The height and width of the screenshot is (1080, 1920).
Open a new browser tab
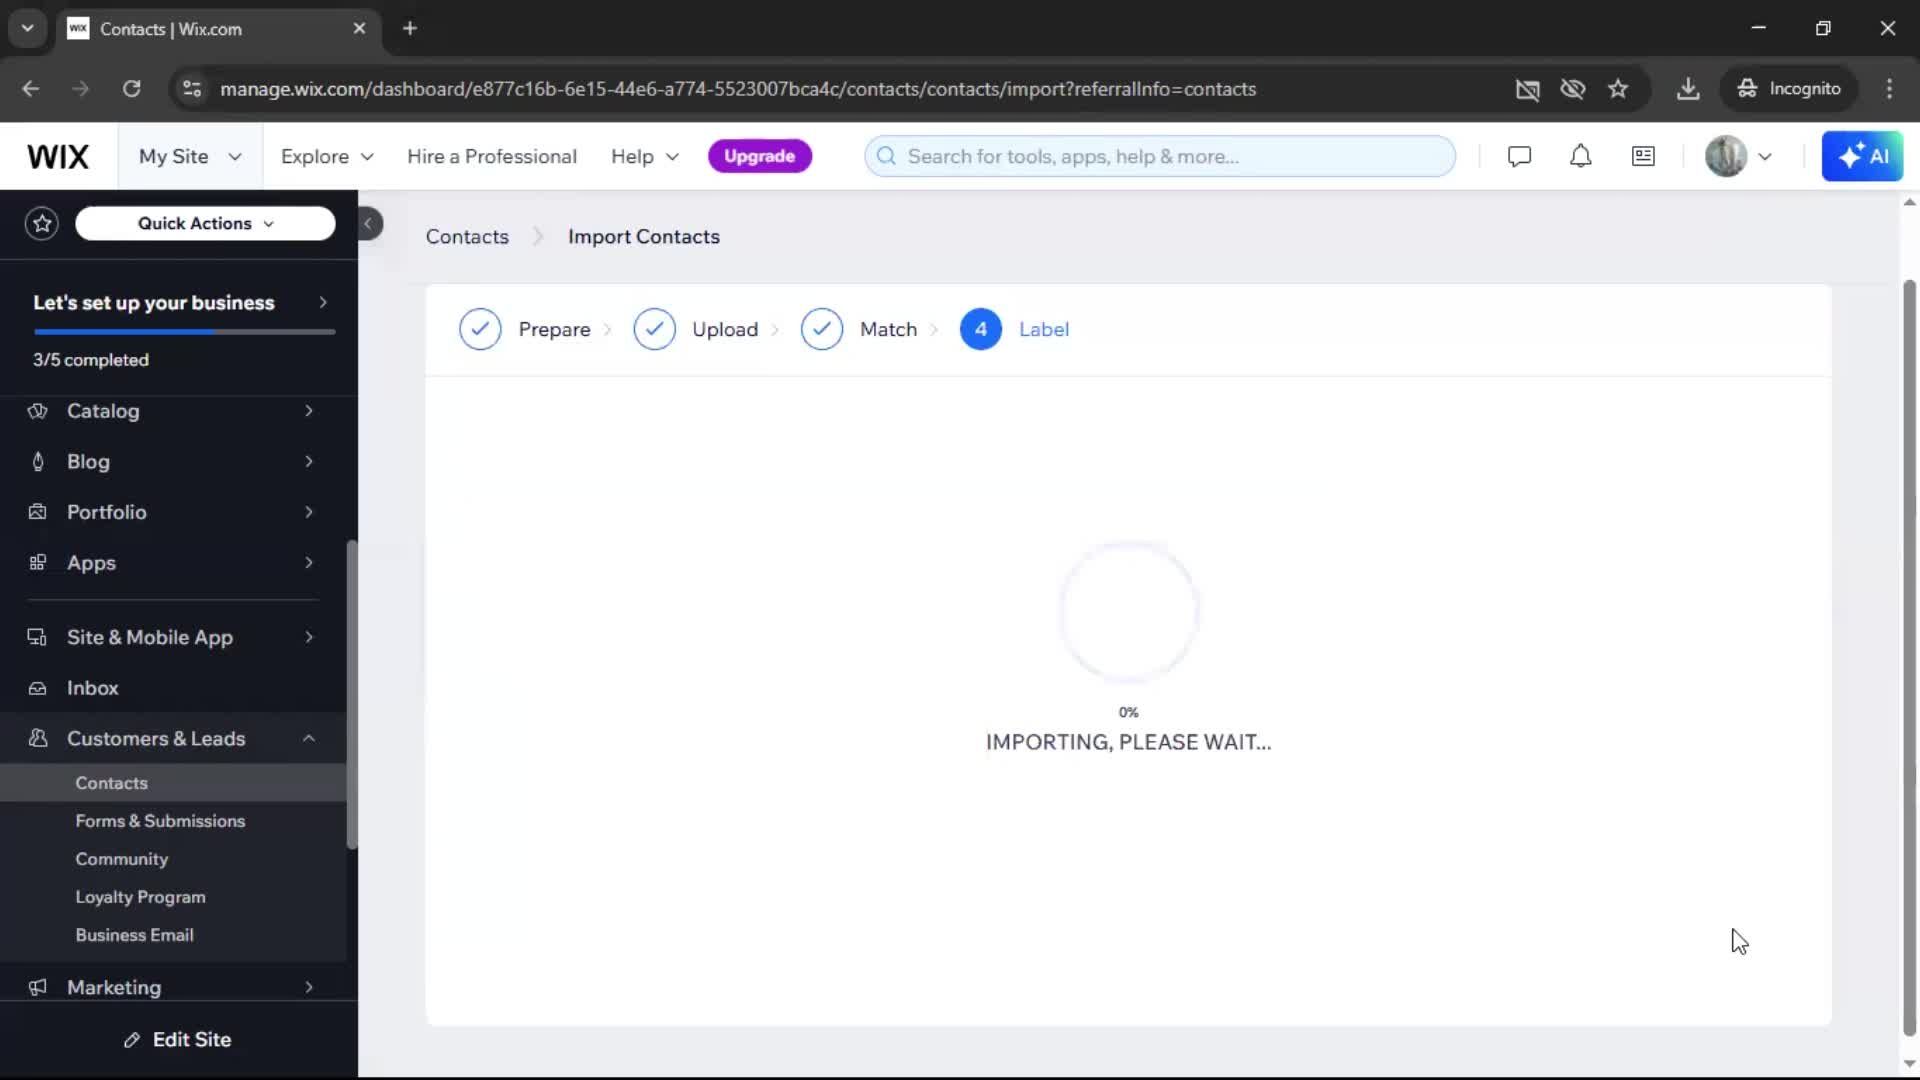pyautogui.click(x=410, y=28)
